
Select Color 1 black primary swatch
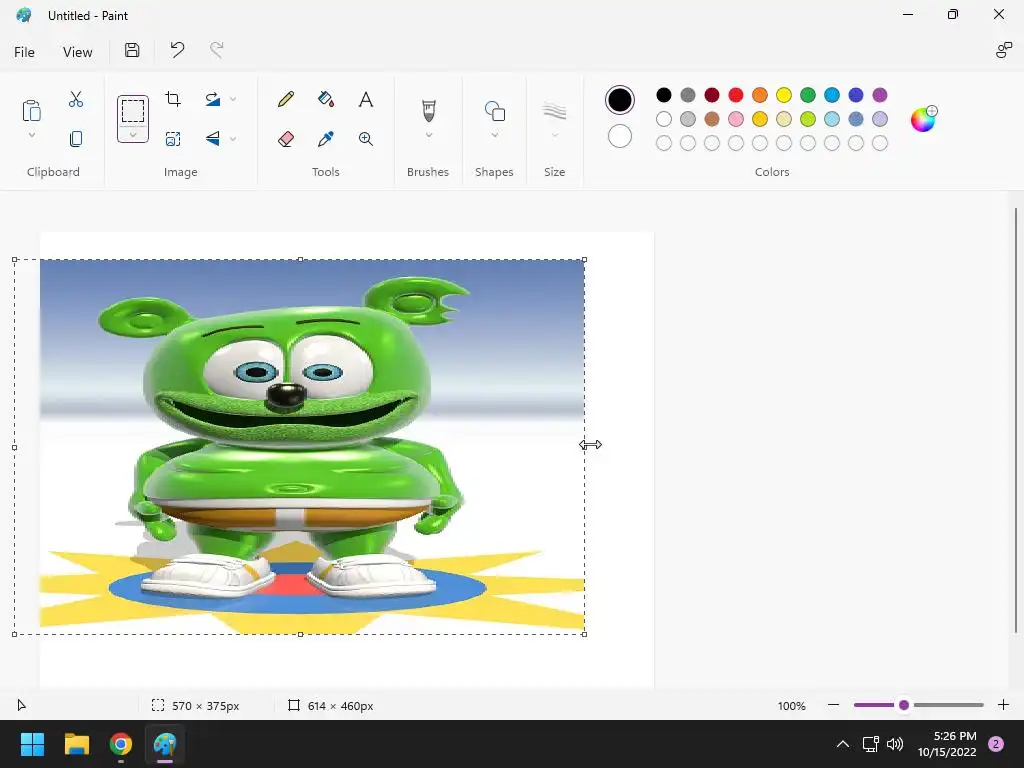(620, 100)
